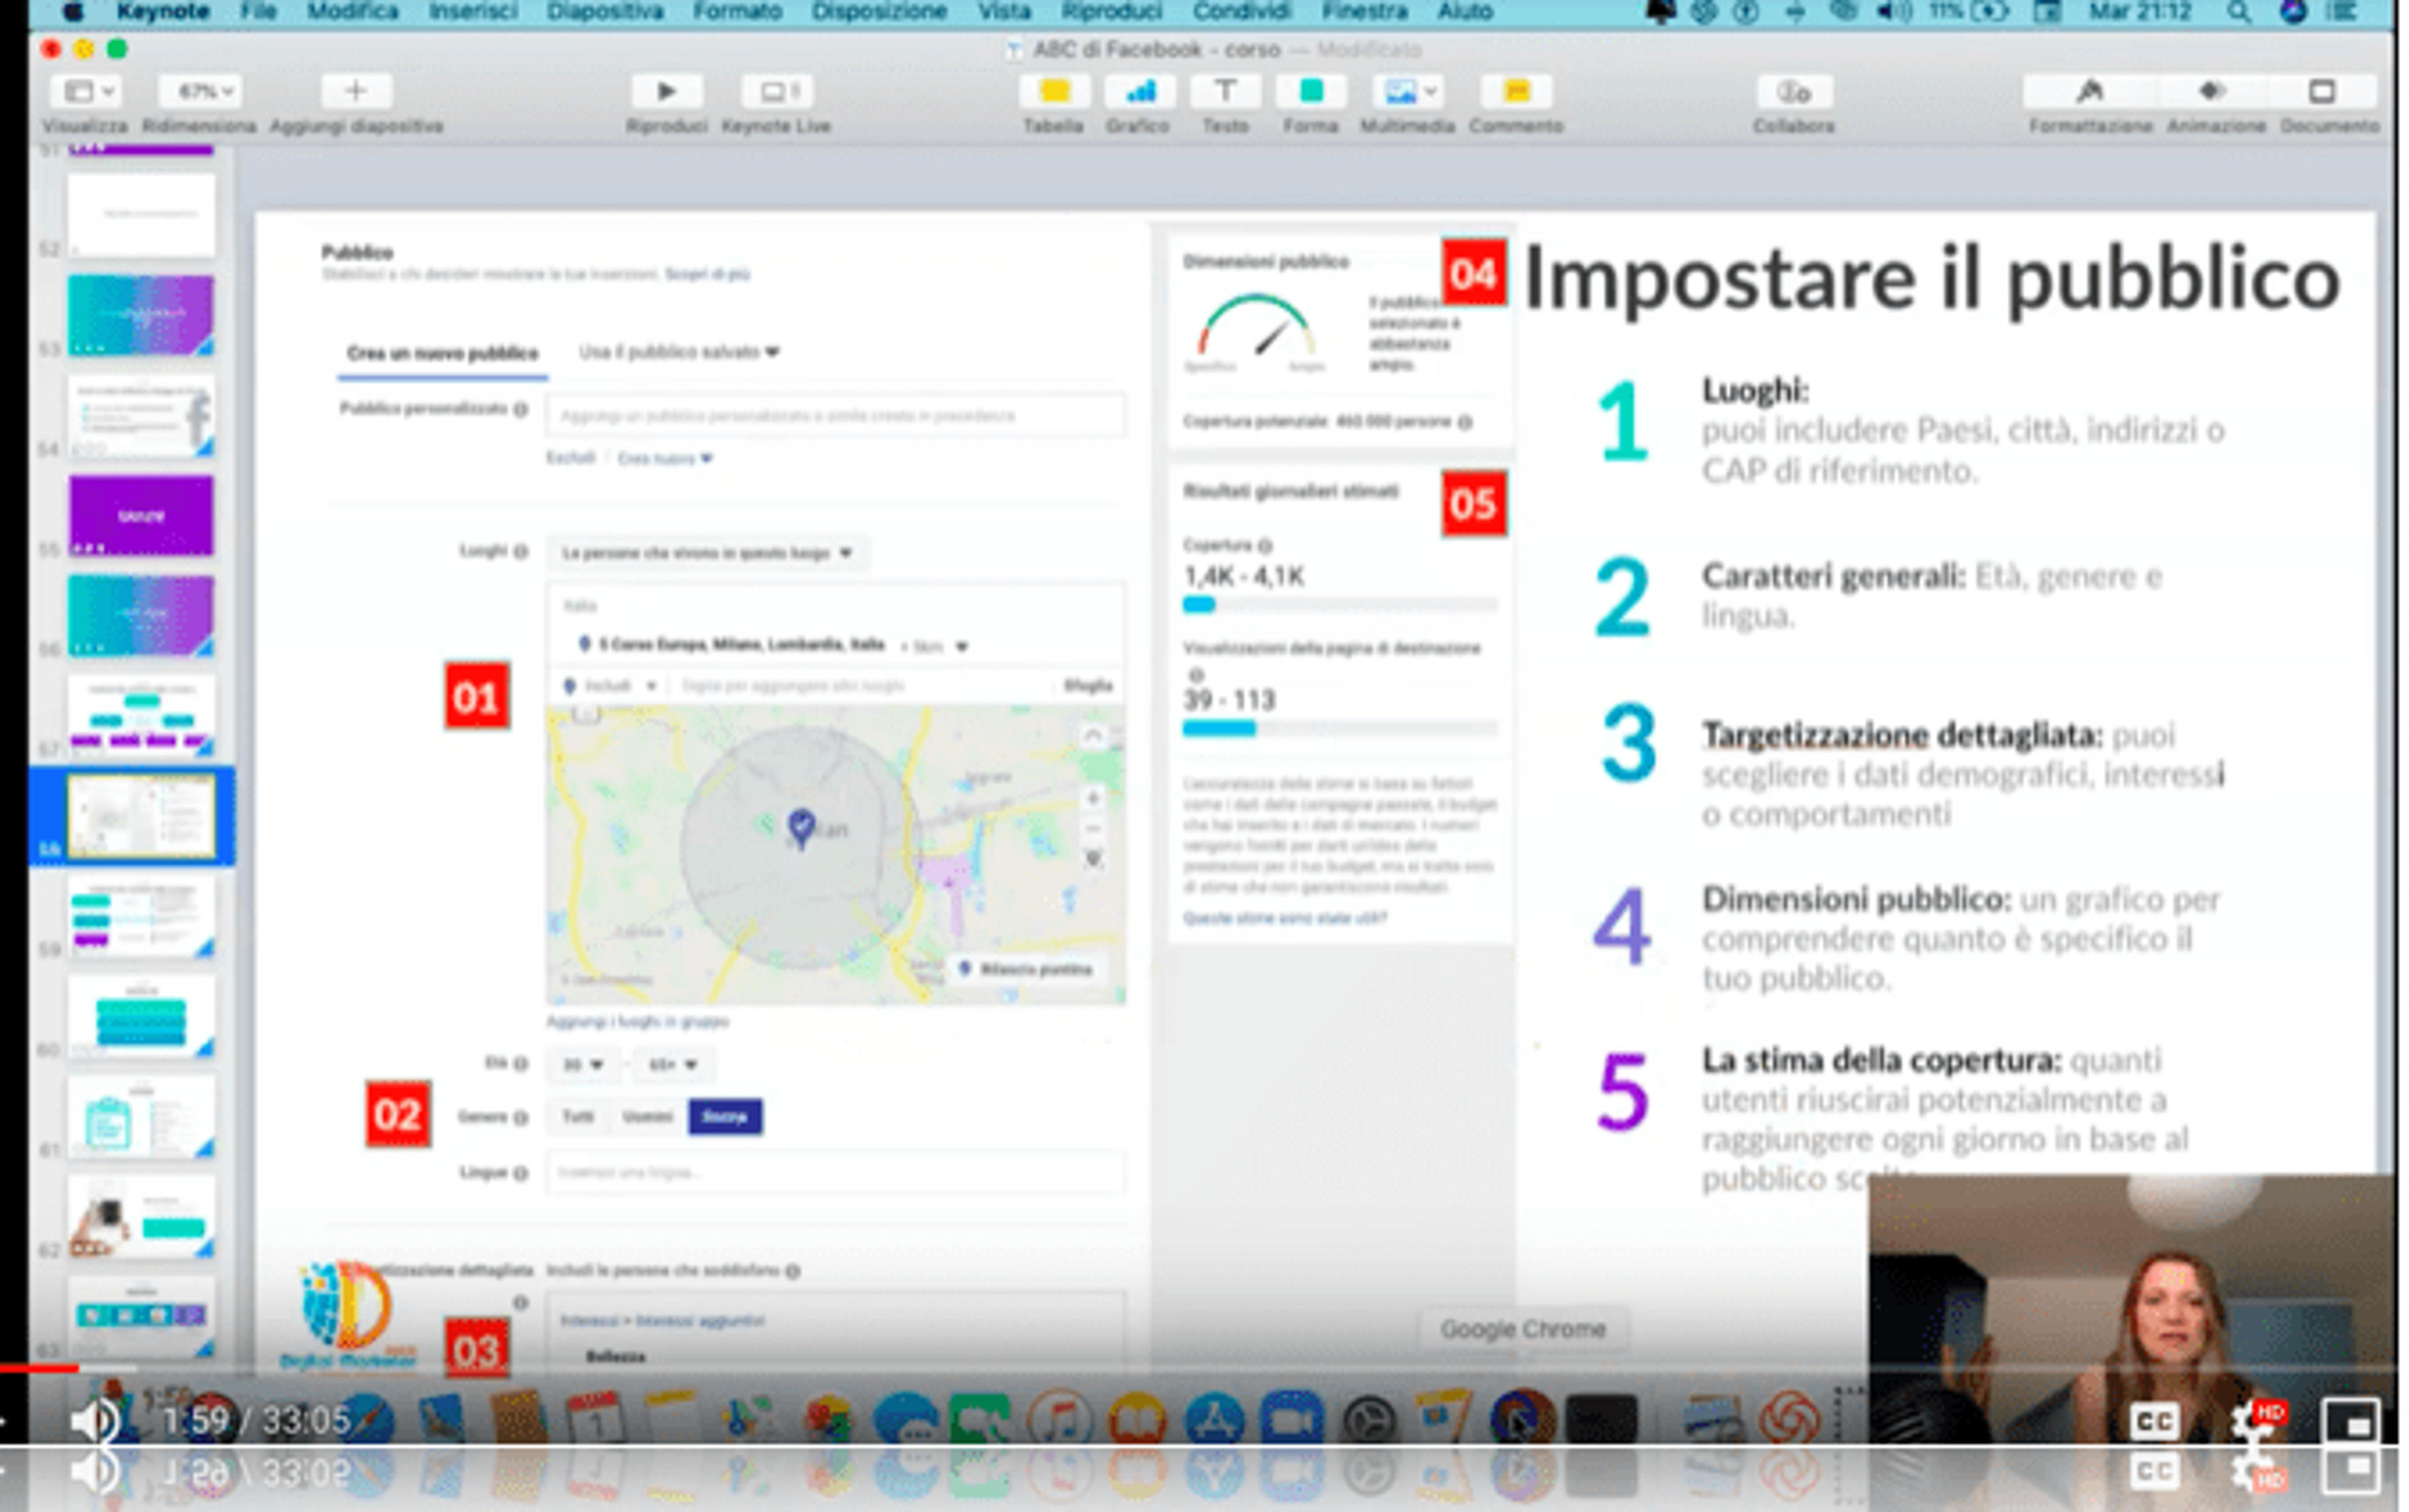Toggle the video miniplayer mode
This screenshot has height=1512, width=2409.
point(2350,1421)
